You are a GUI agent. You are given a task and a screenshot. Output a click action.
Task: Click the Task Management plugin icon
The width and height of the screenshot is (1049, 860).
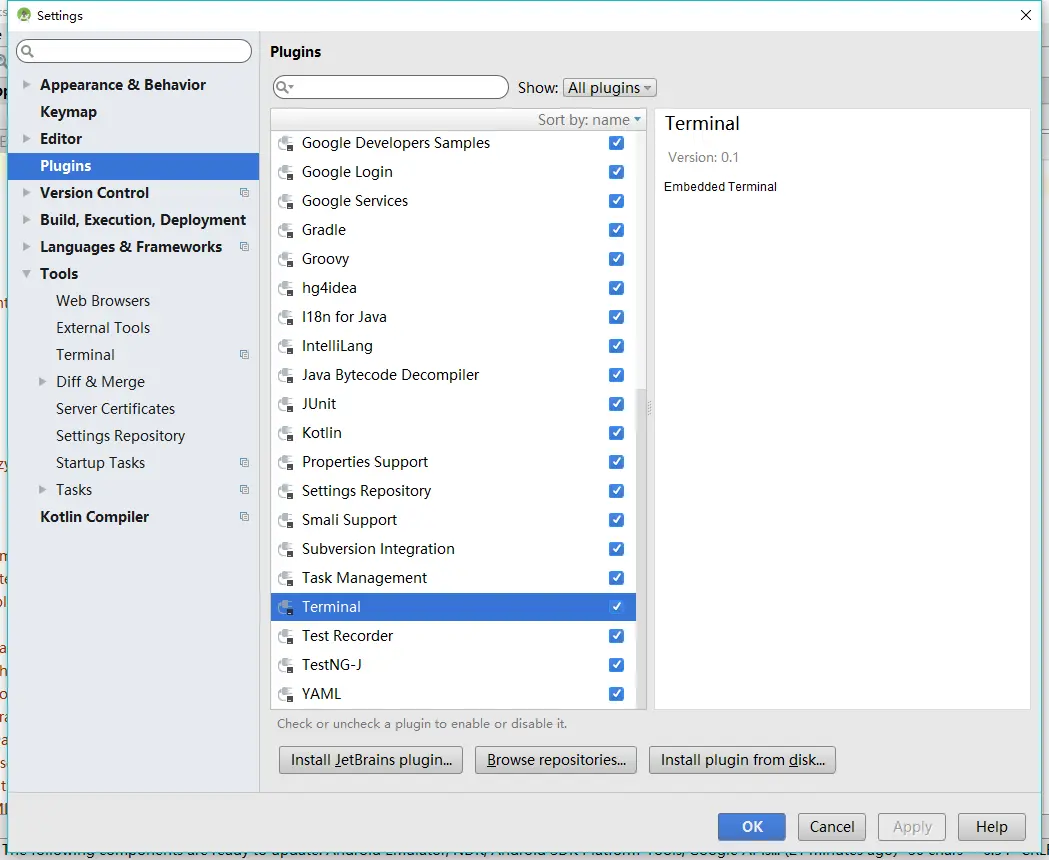pyautogui.click(x=286, y=578)
